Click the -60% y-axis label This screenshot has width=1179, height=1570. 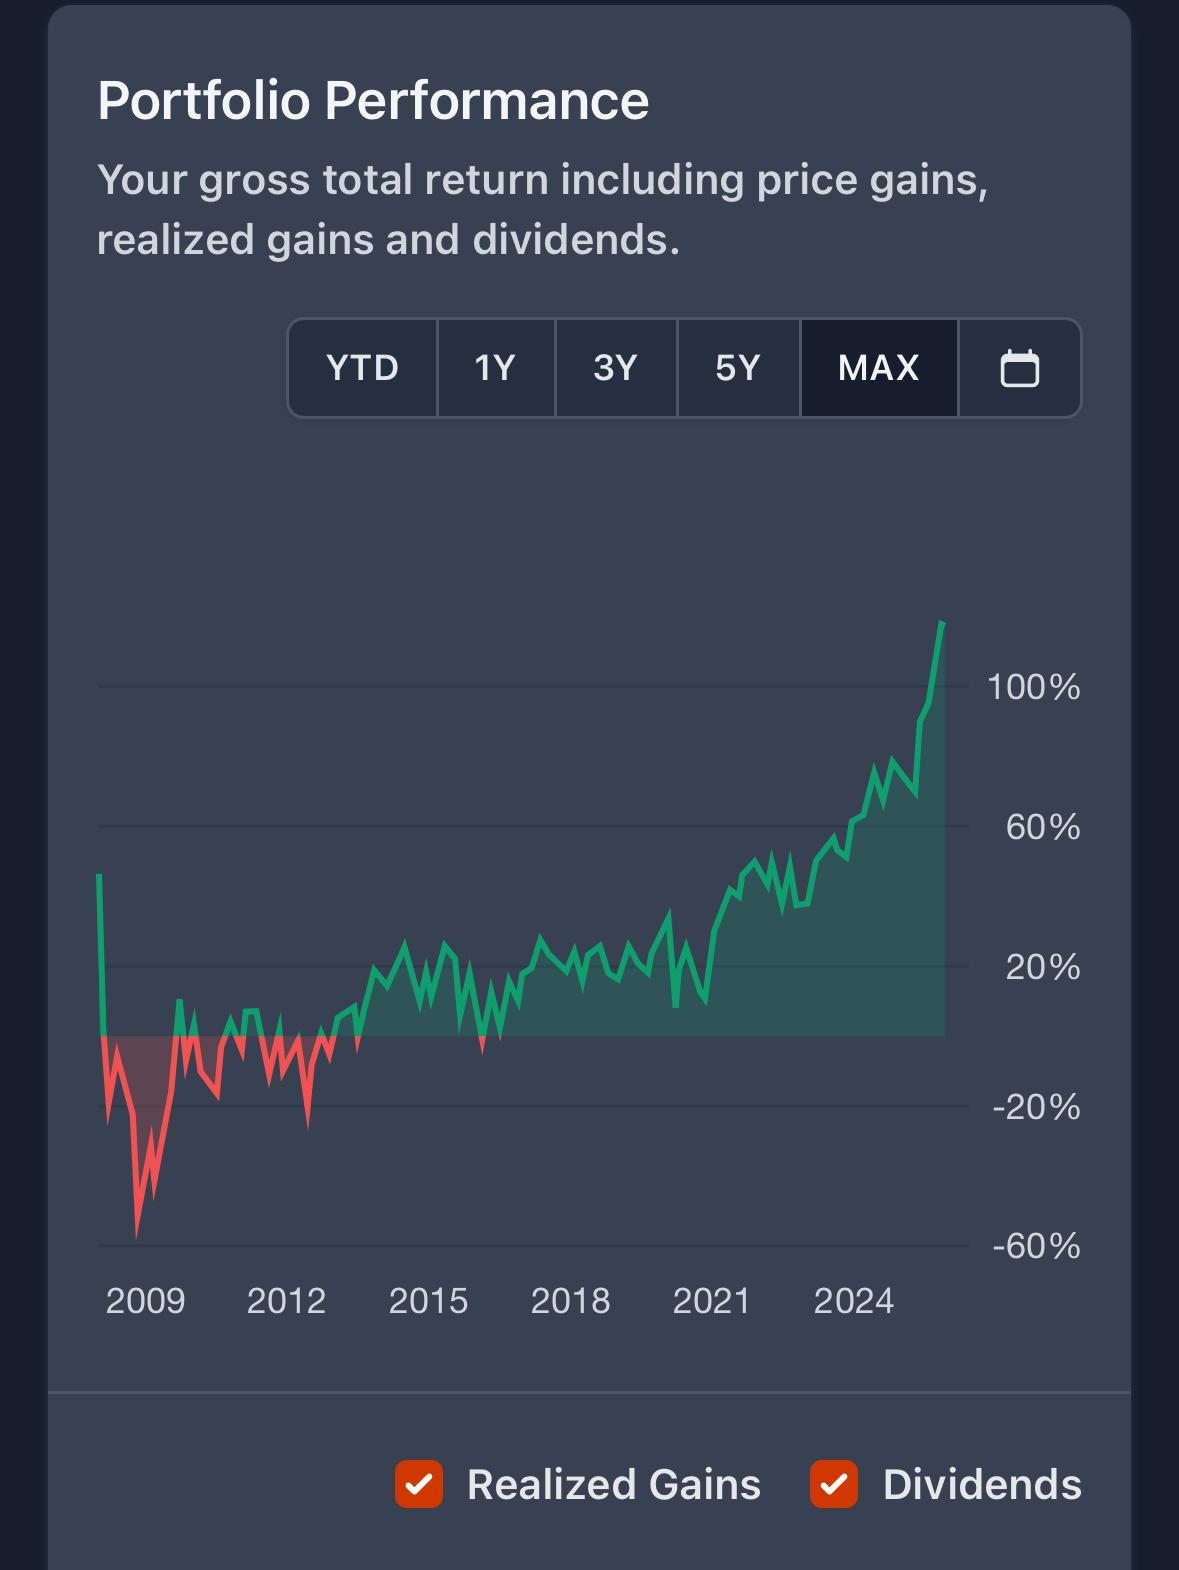(1035, 1246)
